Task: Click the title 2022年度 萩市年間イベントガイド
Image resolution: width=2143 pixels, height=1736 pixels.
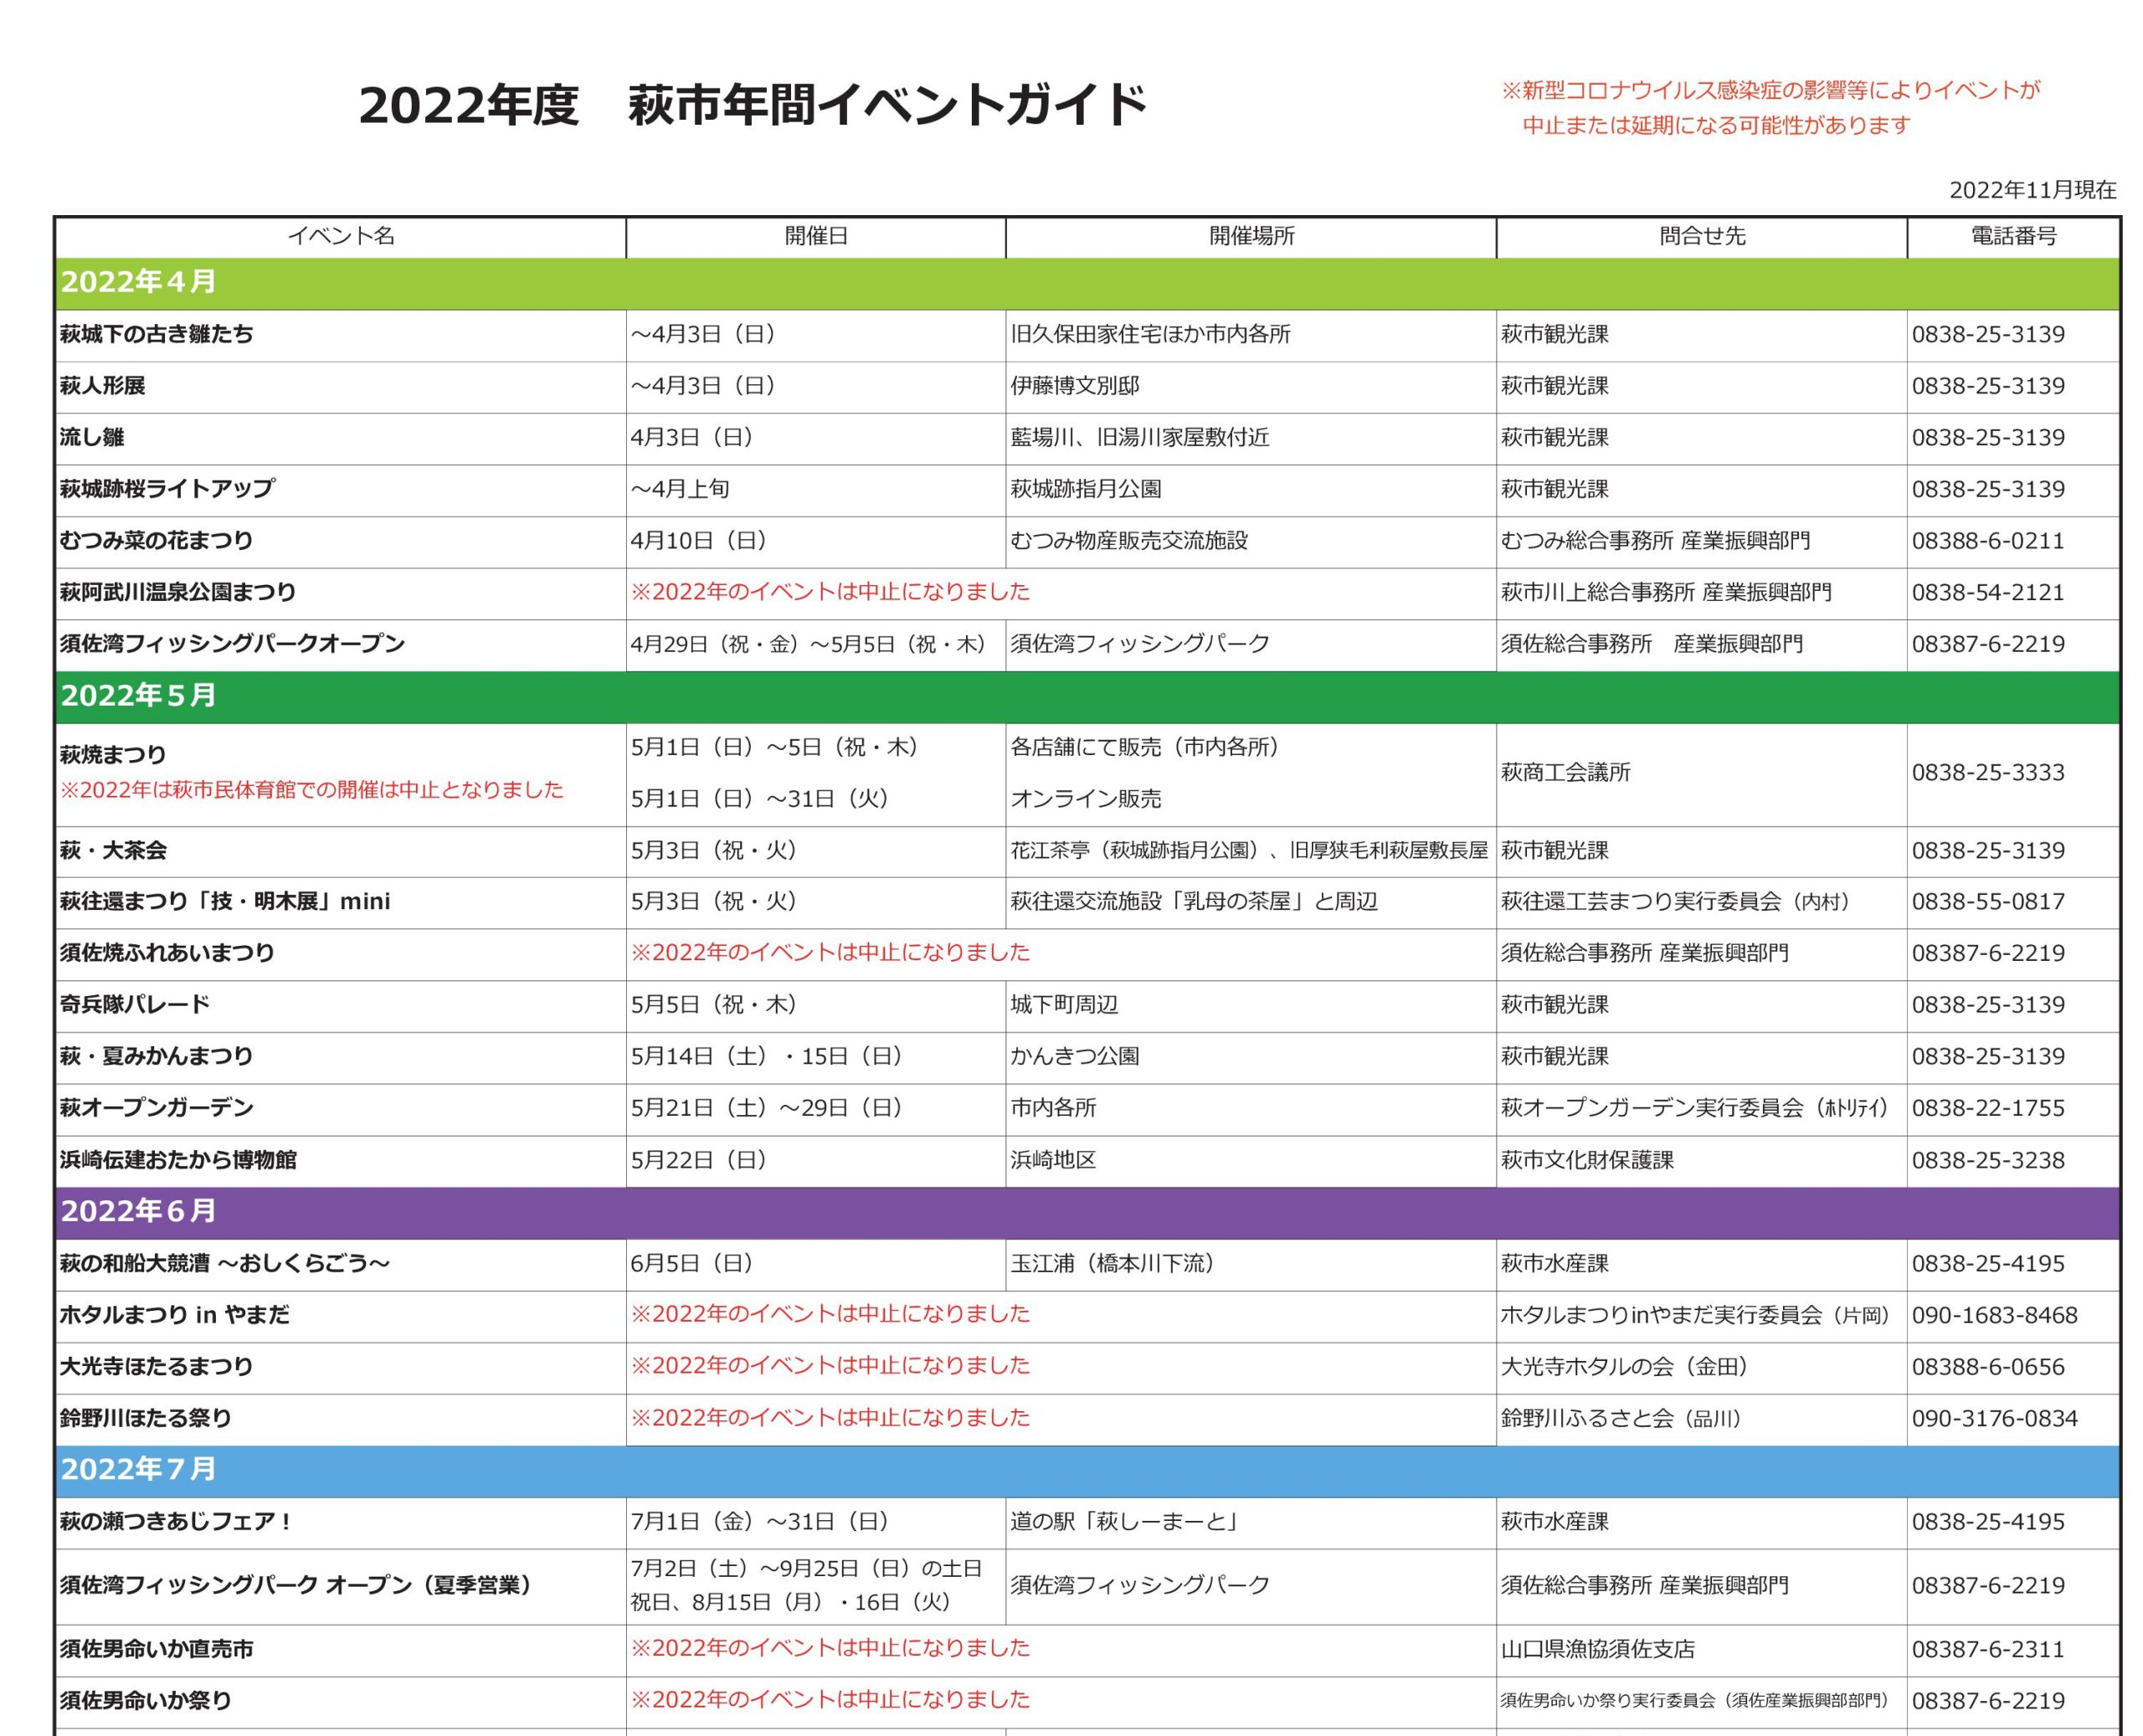Action: 752,105
